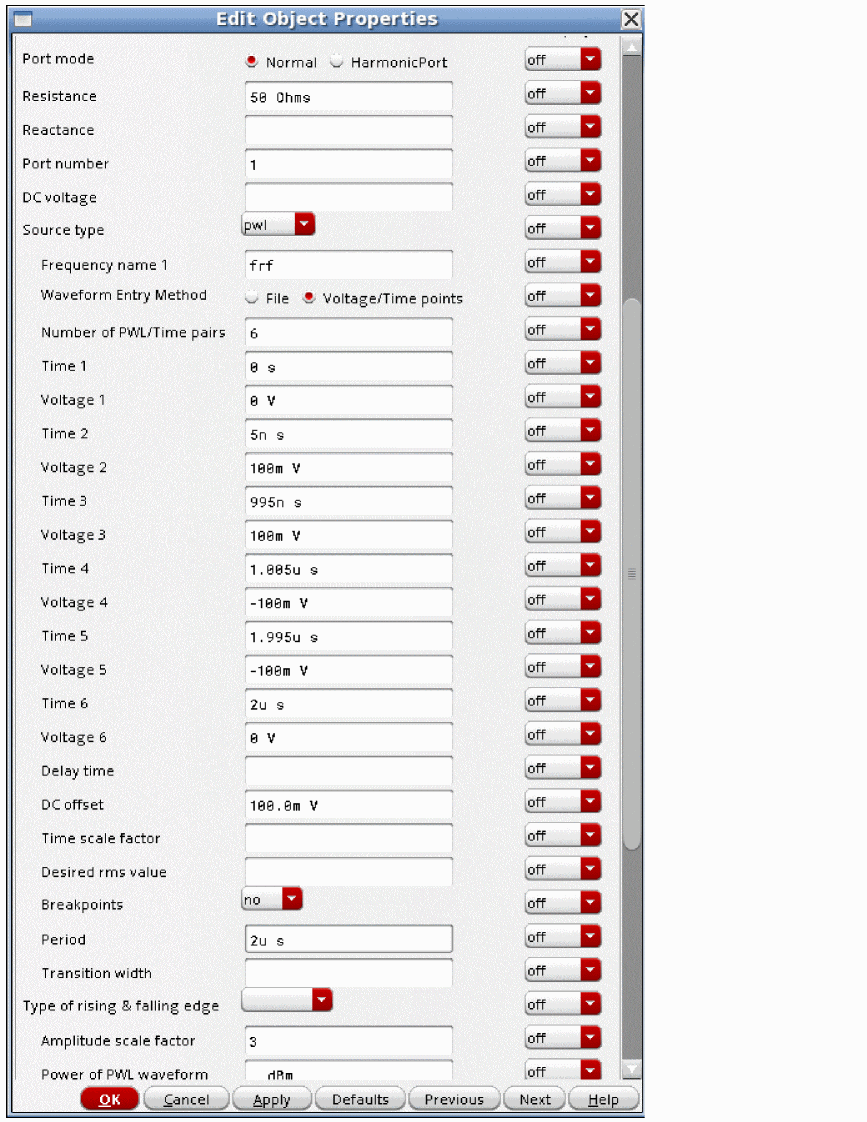The width and height of the screenshot is (867, 1122).
Task: Open display dropdown in DC voltage row
Action: pos(563,194)
